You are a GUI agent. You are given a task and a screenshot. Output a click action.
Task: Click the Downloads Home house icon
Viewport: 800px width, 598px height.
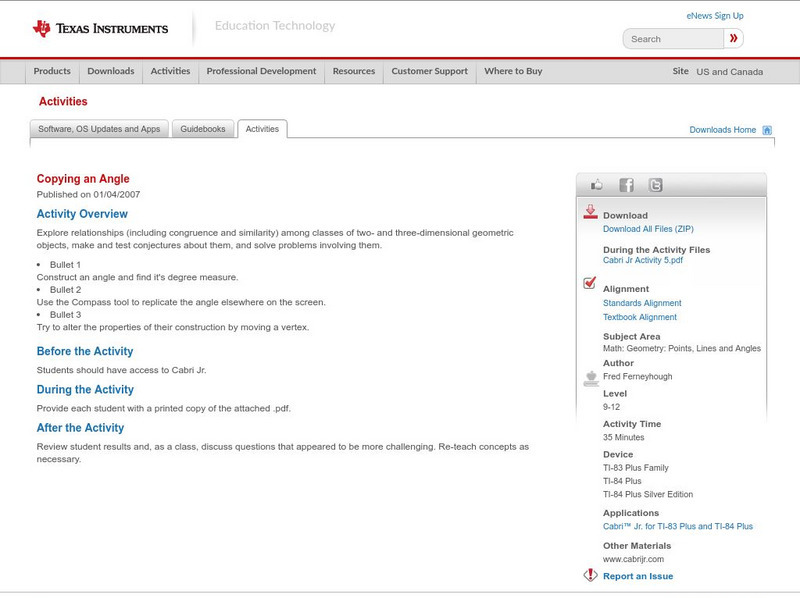[x=767, y=130]
